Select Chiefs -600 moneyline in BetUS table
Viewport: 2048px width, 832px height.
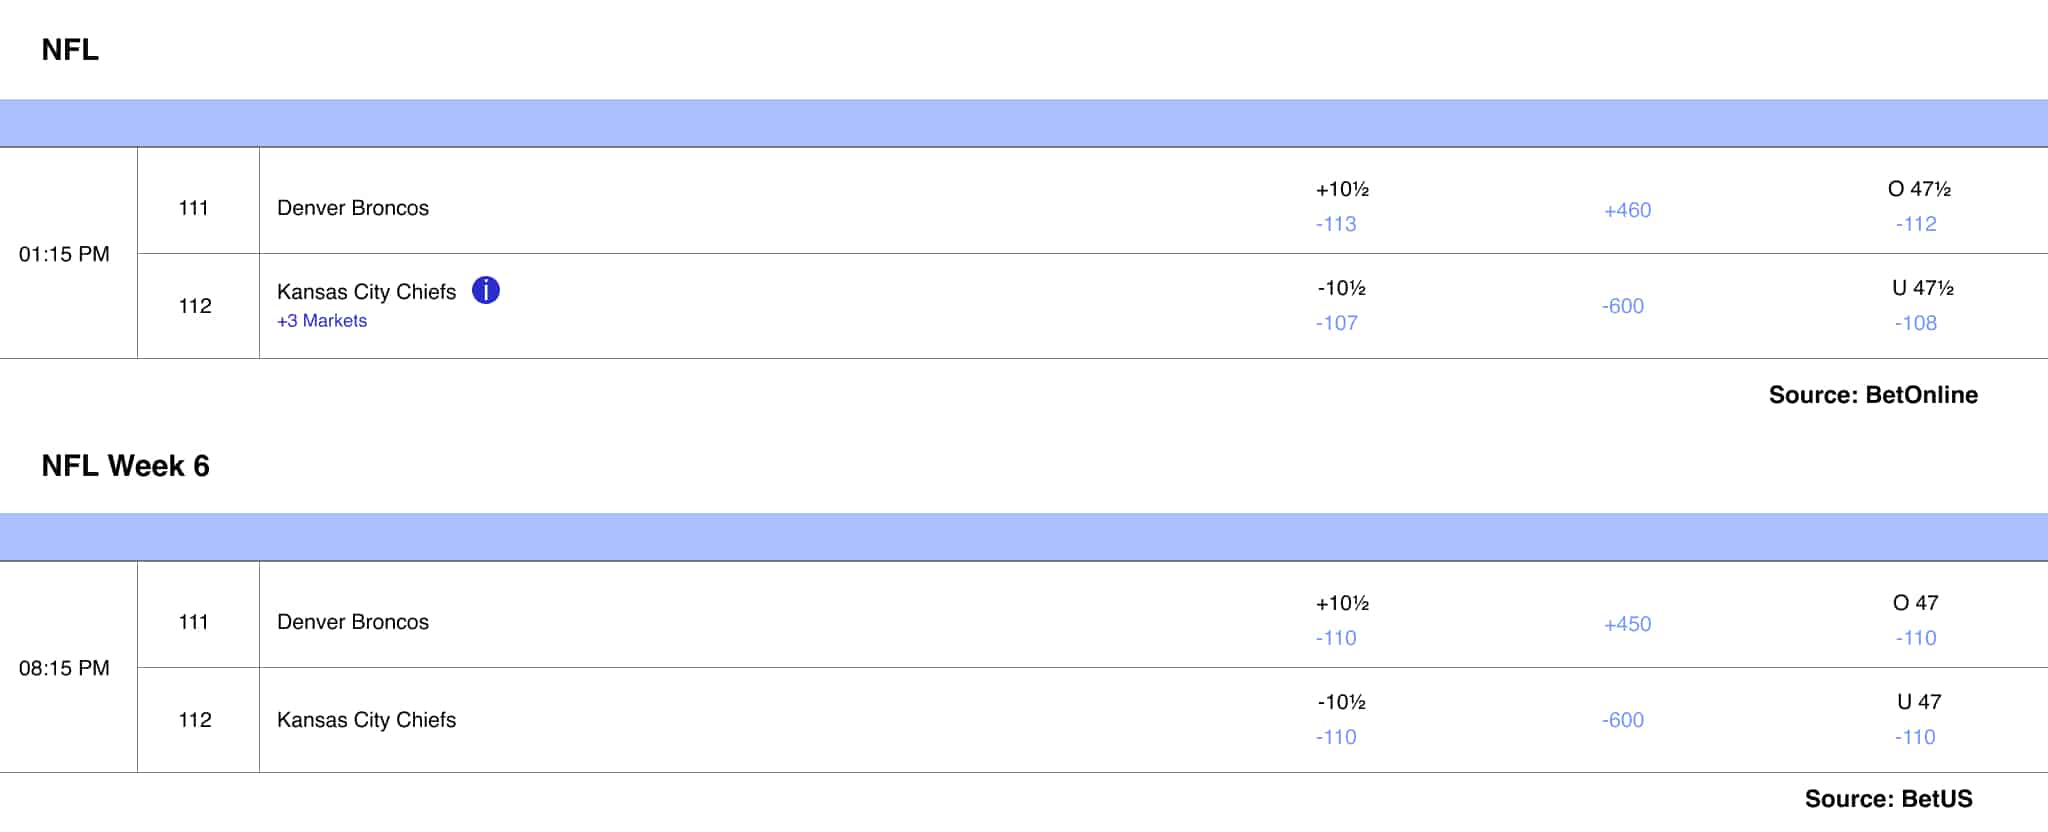pyautogui.click(x=1622, y=720)
